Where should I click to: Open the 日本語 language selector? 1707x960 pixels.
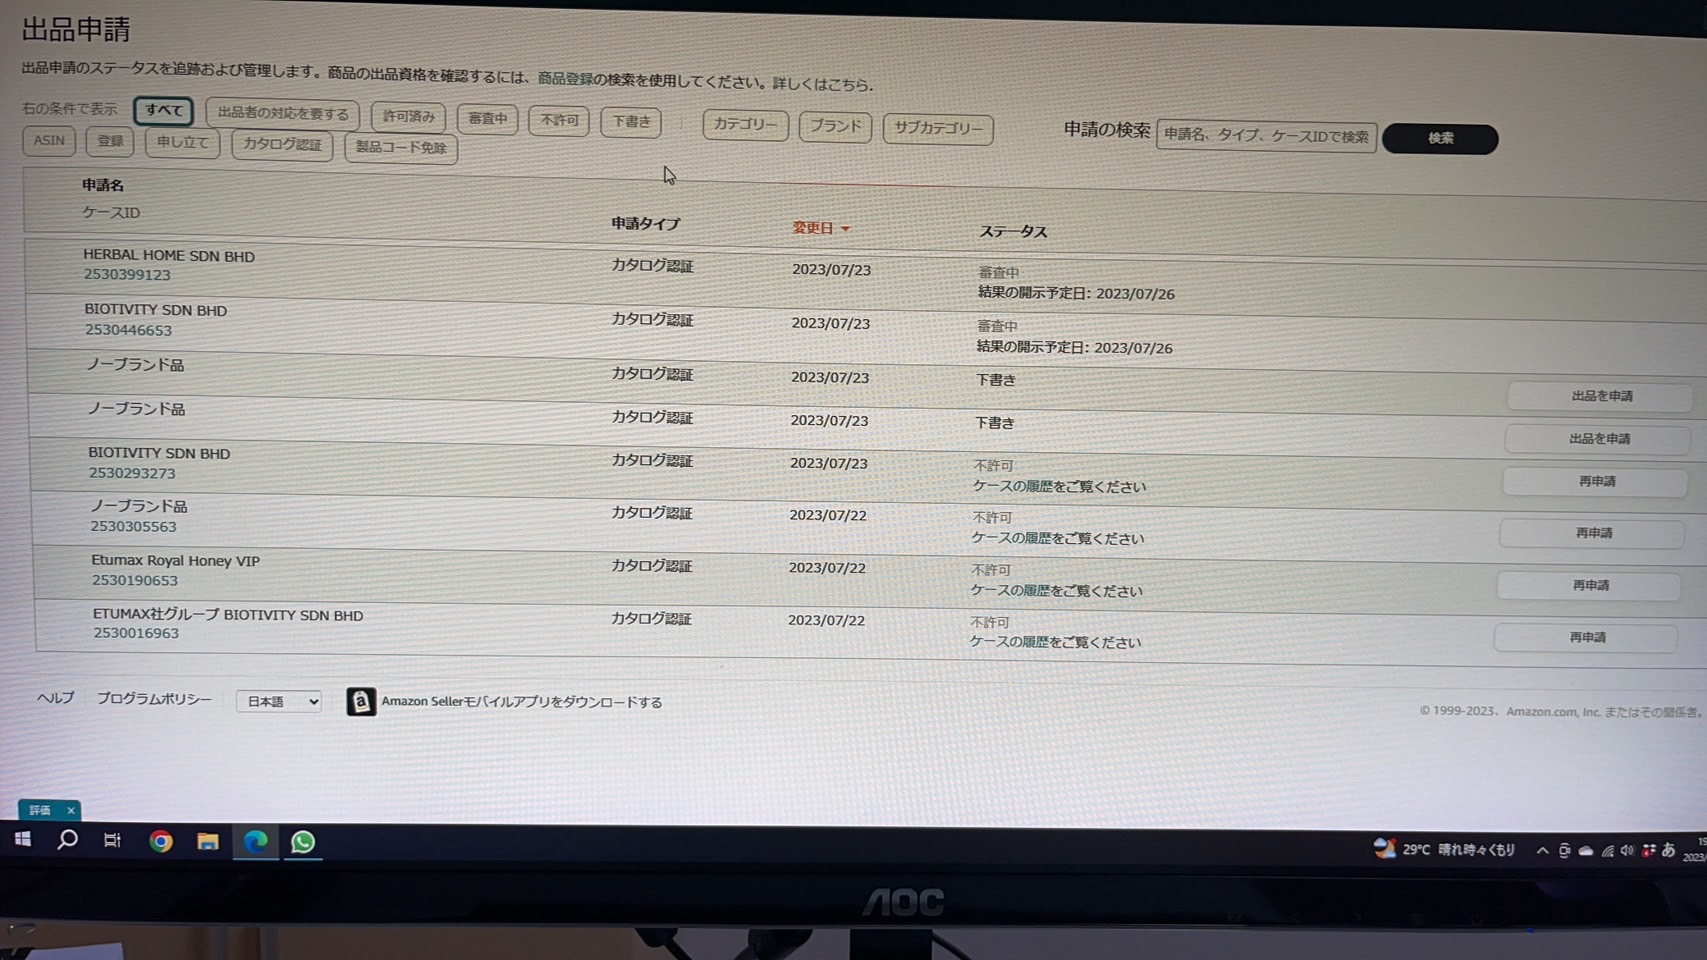tap(279, 701)
